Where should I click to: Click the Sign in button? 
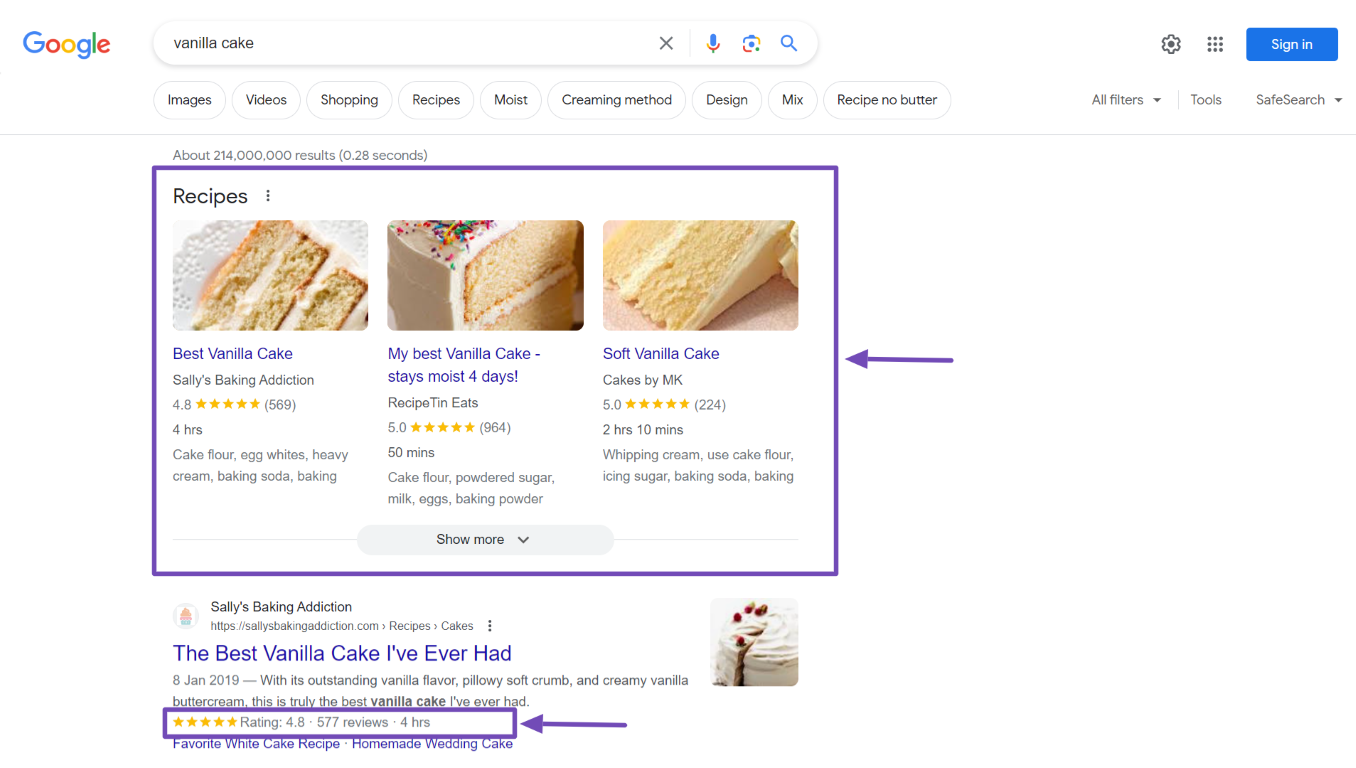tap(1291, 44)
